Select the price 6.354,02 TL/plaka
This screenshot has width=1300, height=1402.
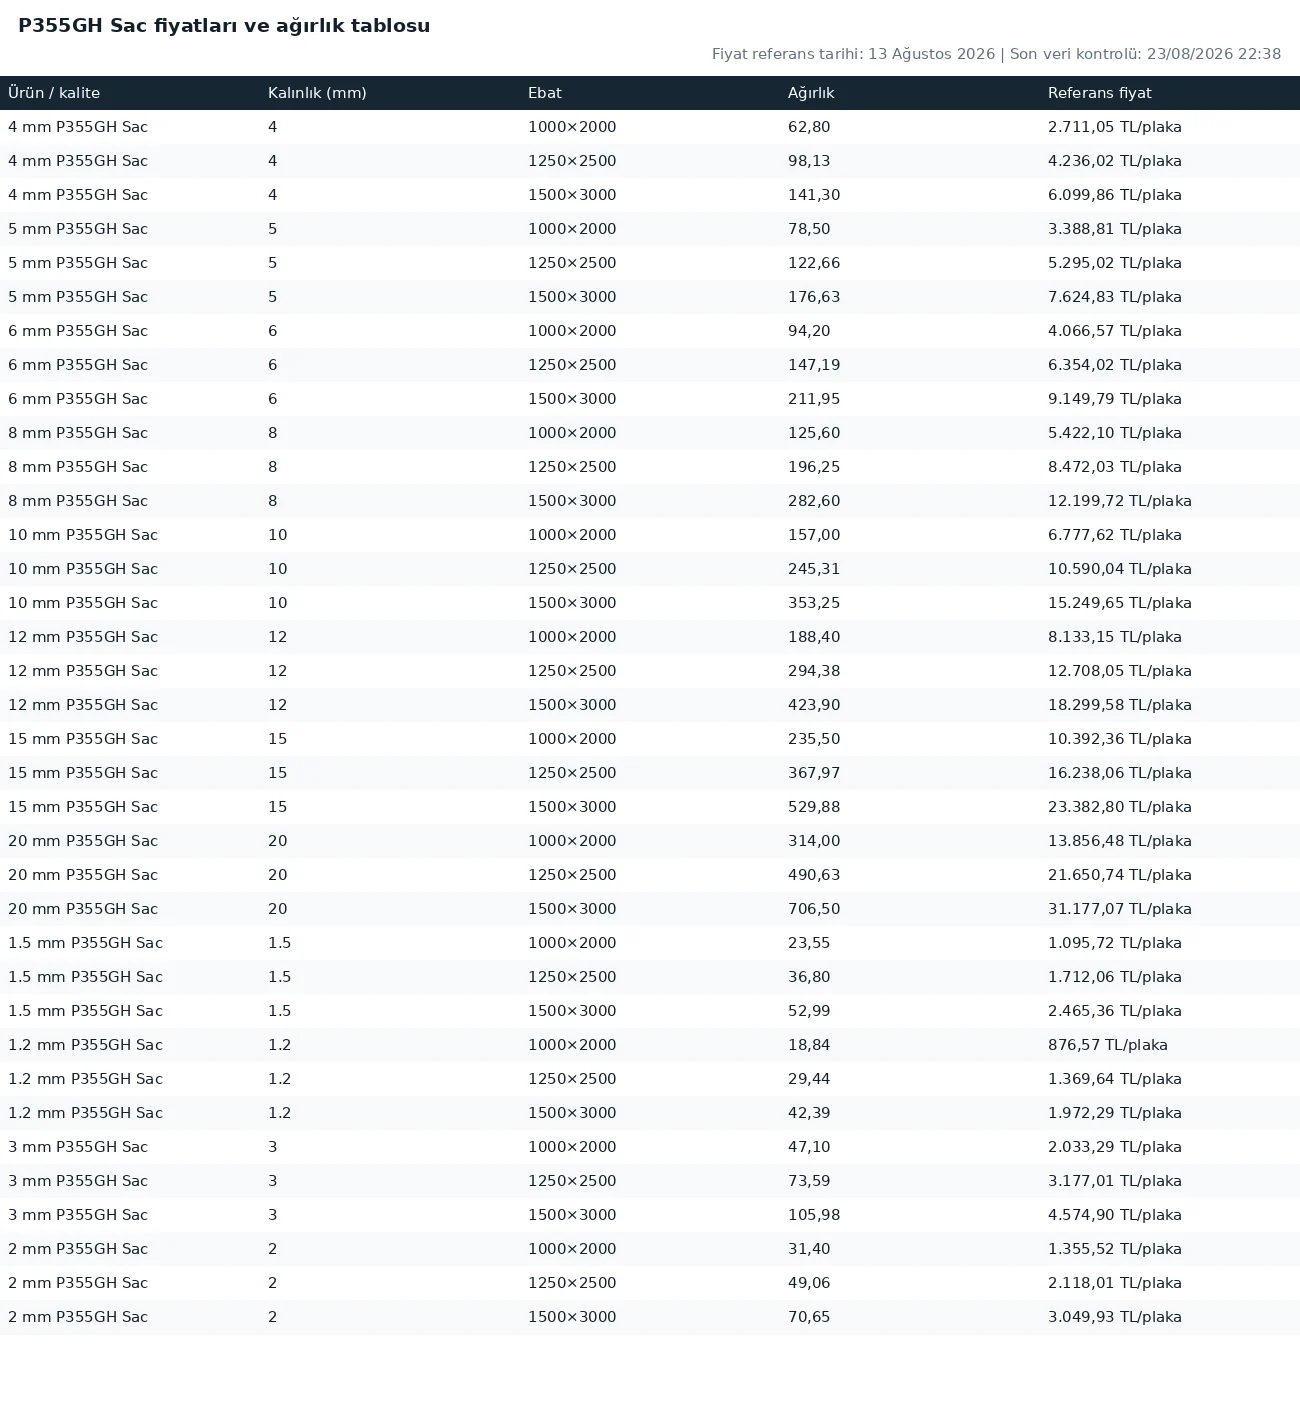coord(1115,365)
